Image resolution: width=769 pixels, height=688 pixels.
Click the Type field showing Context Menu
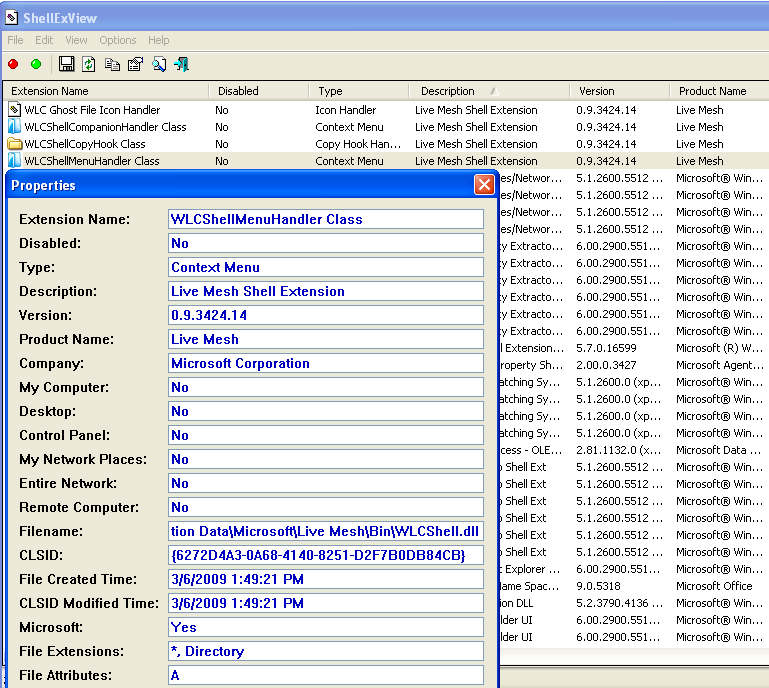pos(326,267)
